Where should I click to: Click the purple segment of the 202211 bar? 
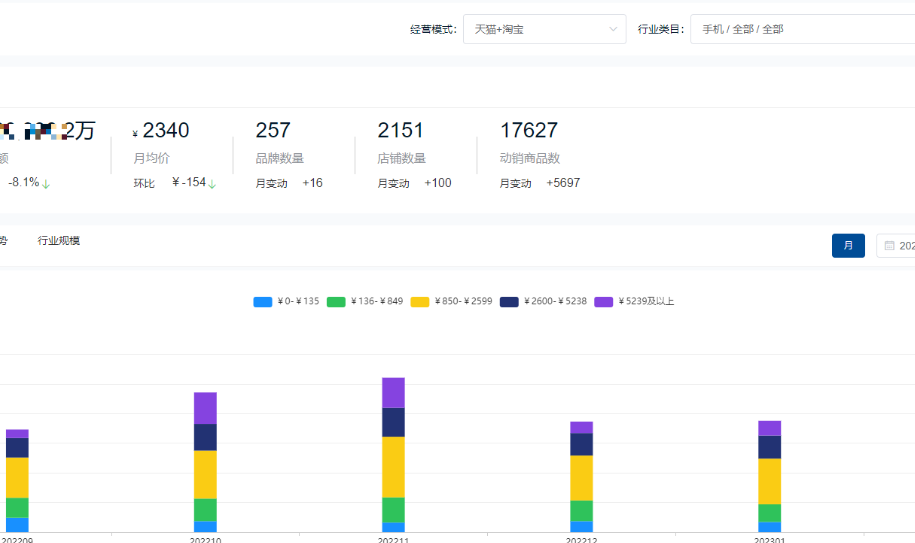393,393
